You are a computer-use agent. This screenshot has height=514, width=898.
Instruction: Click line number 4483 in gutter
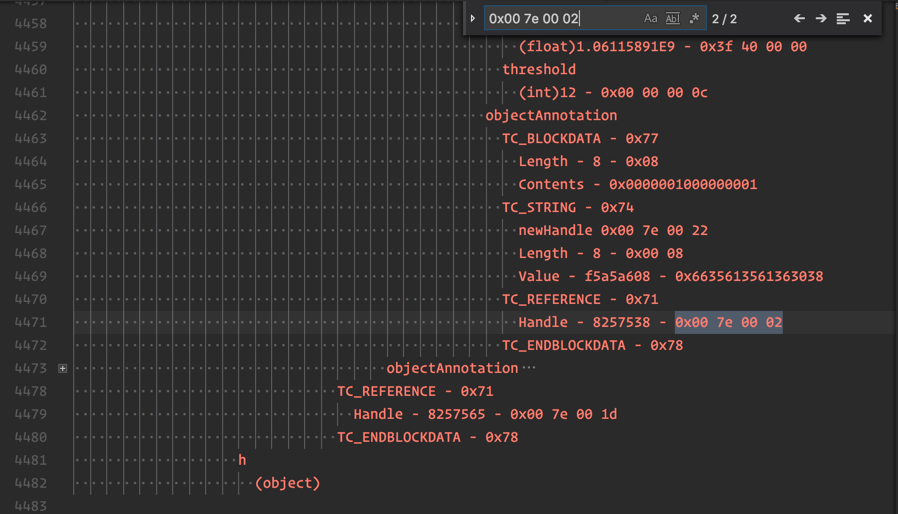(x=31, y=506)
